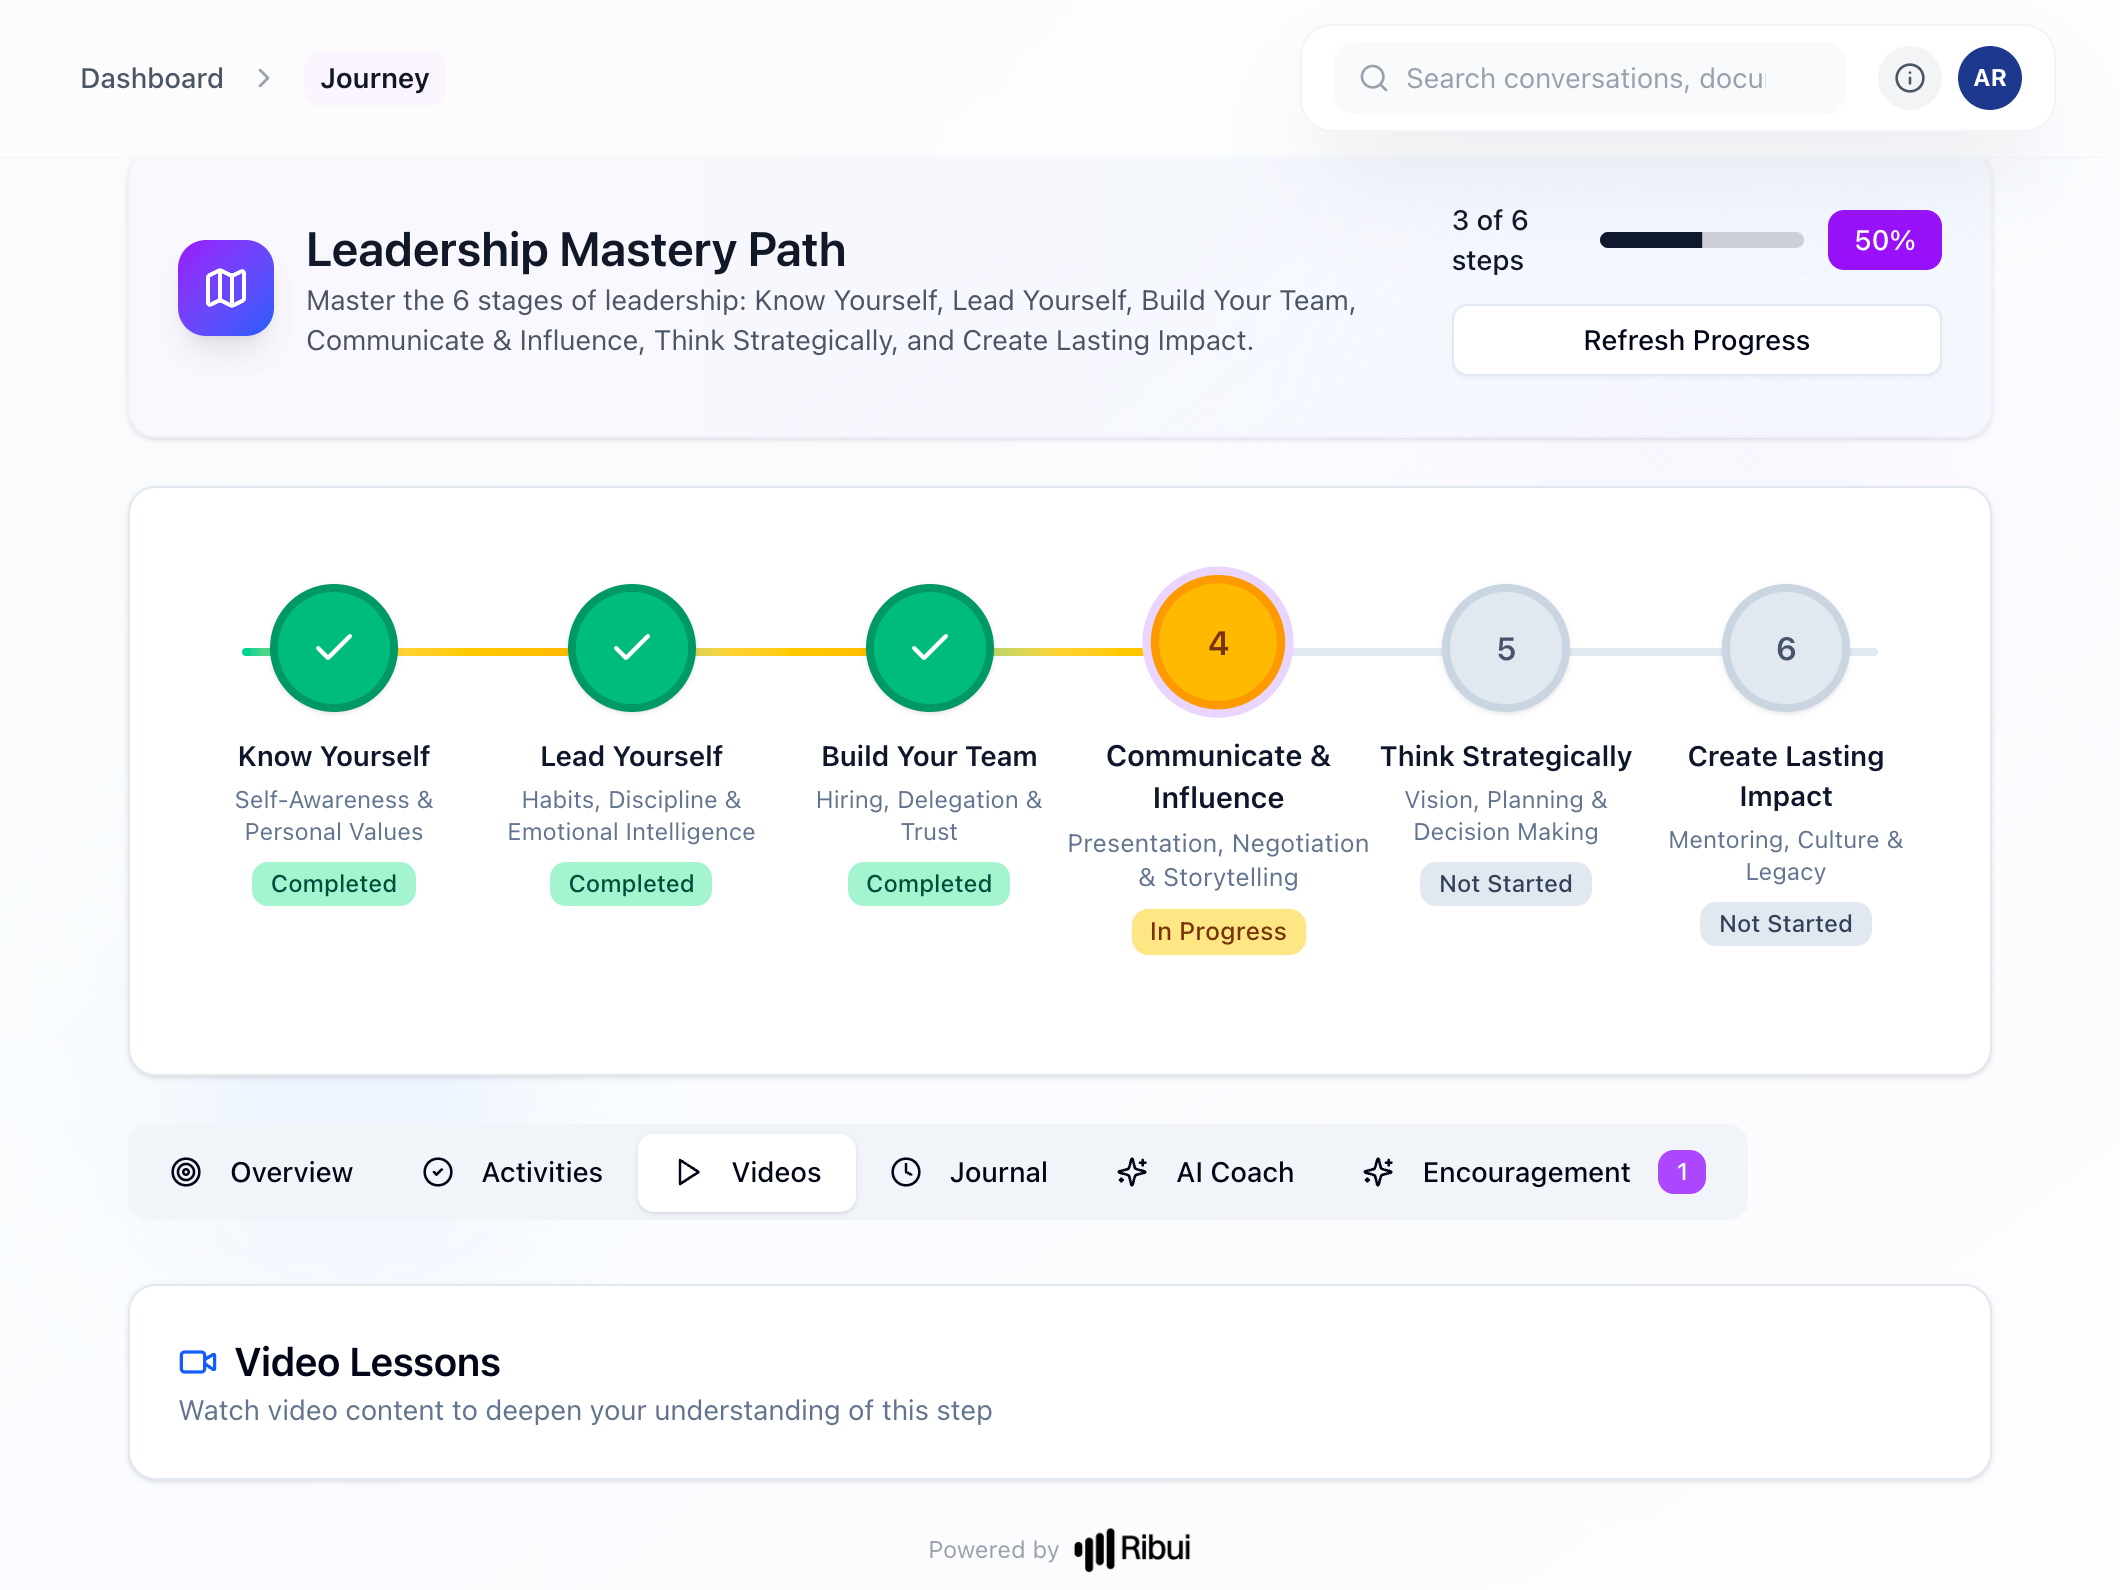Click the Journal clock icon

click(x=906, y=1172)
